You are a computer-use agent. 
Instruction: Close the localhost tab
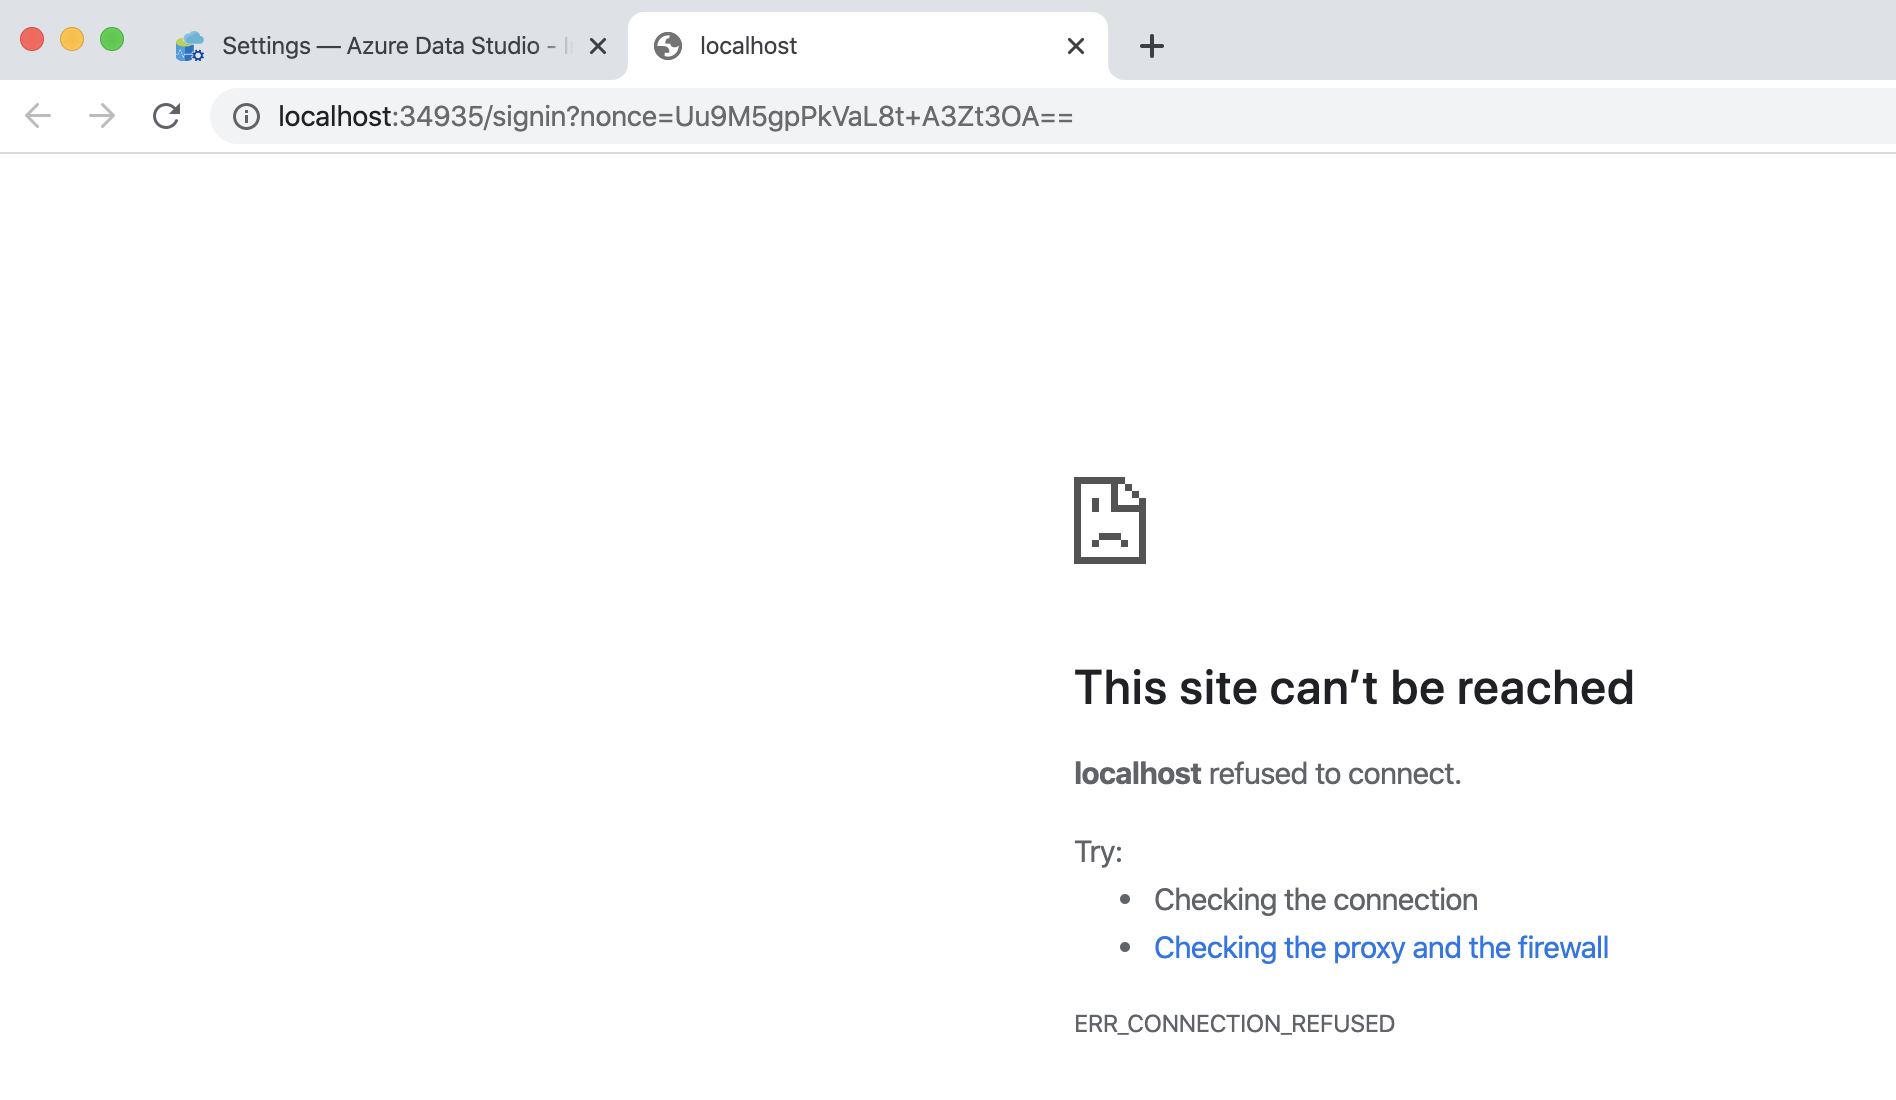[x=1075, y=45]
